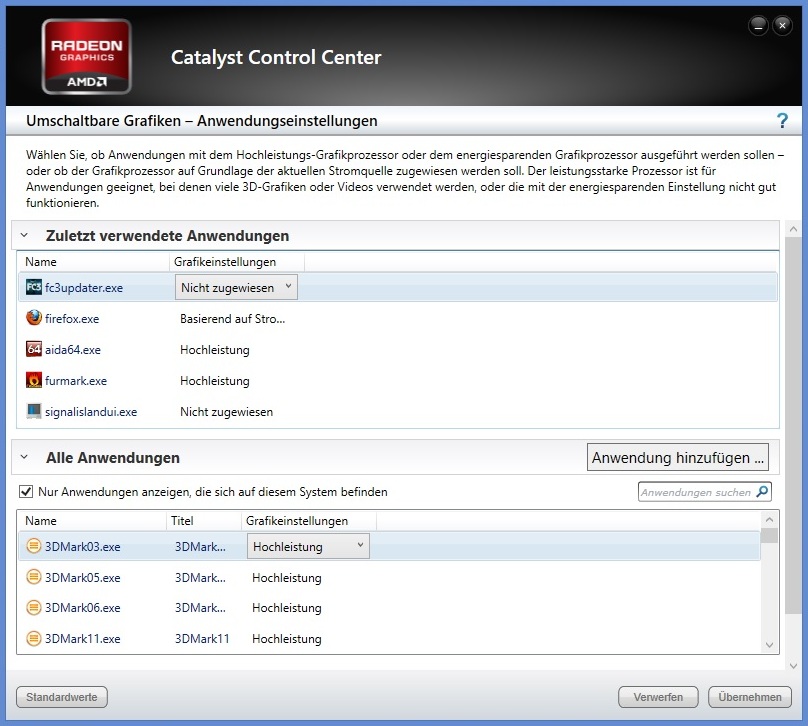Click the AIDA64 icon beside aida64.exe
The height and width of the screenshot is (726, 808).
33,349
